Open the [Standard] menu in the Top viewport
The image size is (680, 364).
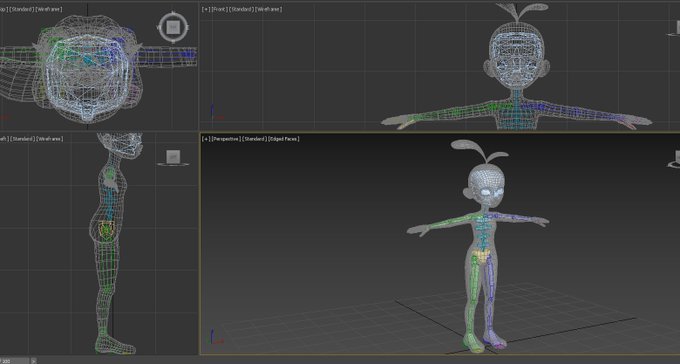coord(21,9)
